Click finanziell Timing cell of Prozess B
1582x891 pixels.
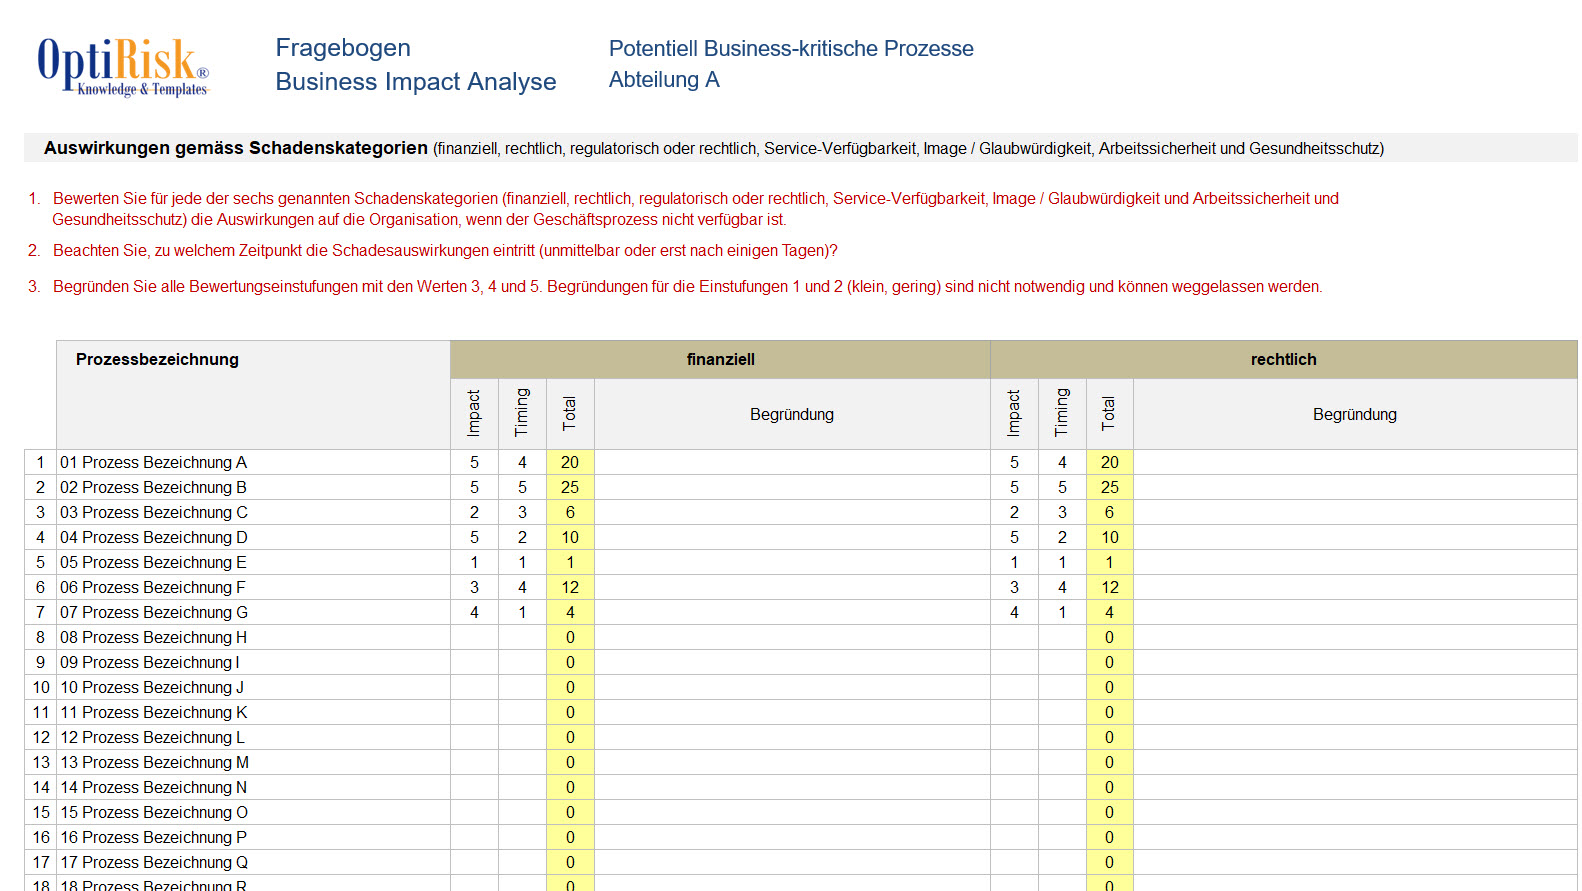[522, 487]
